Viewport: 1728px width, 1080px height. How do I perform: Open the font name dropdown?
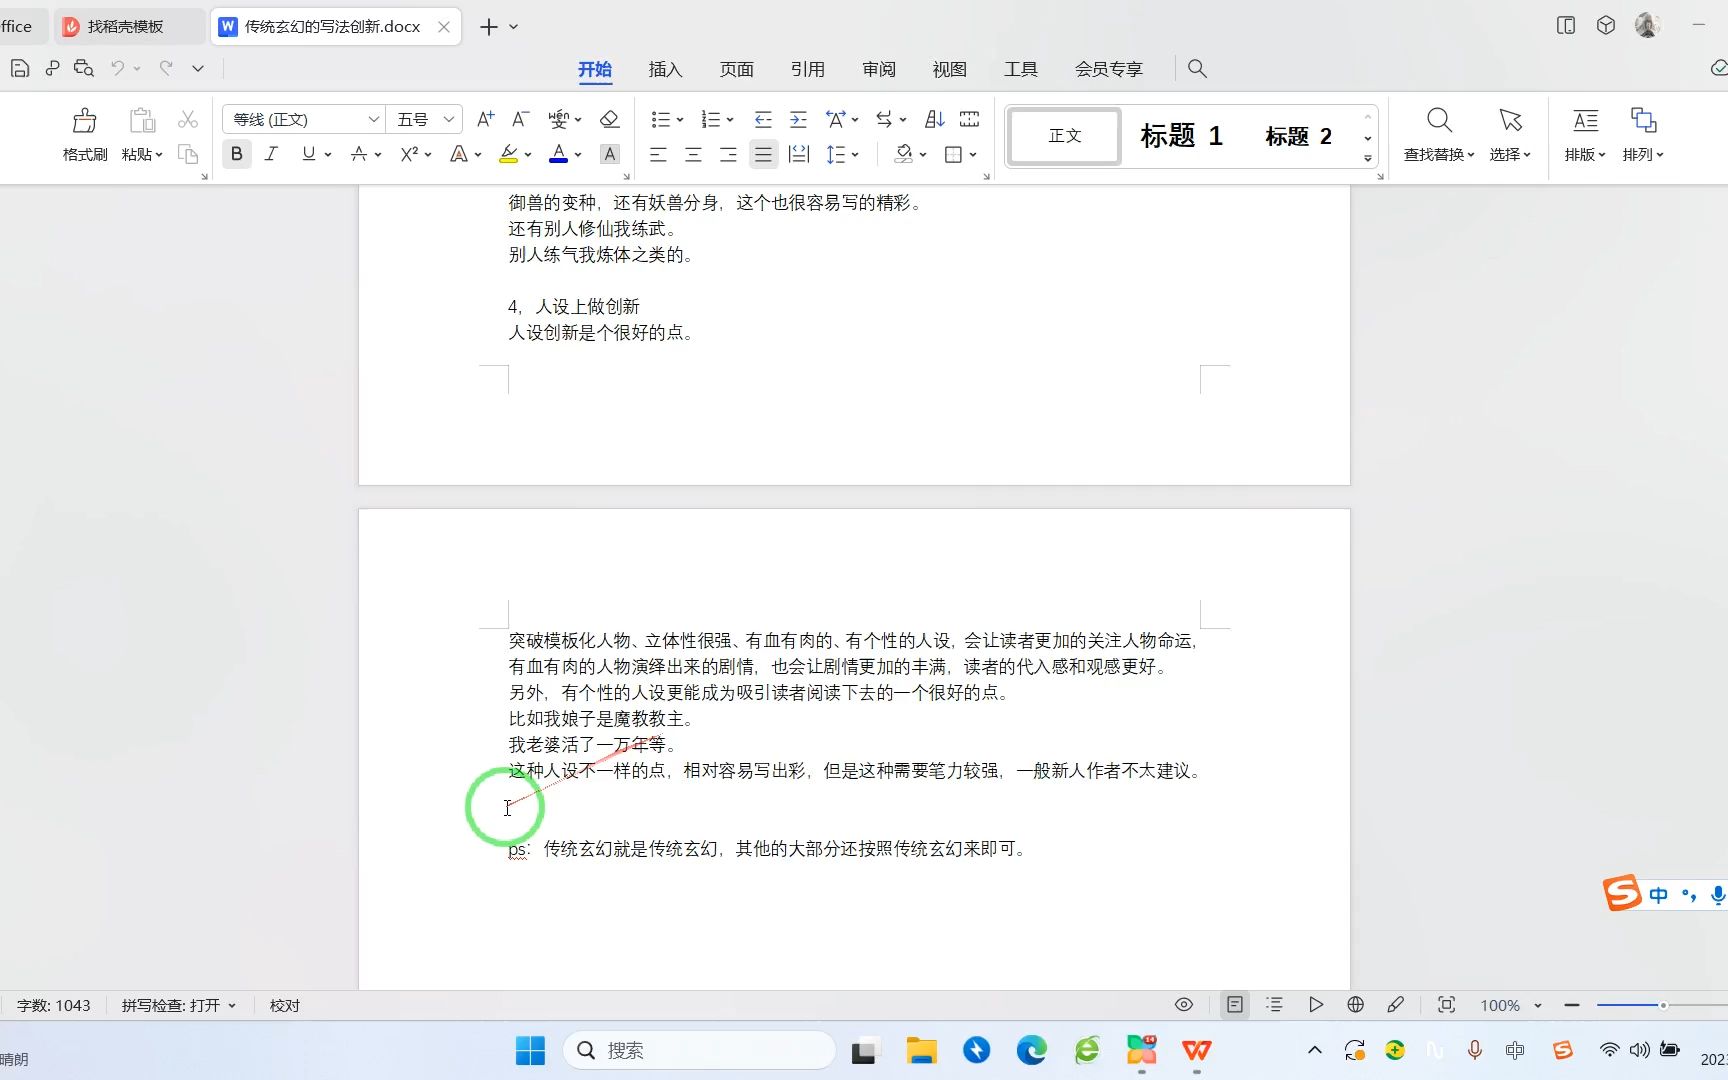pos(373,119)
